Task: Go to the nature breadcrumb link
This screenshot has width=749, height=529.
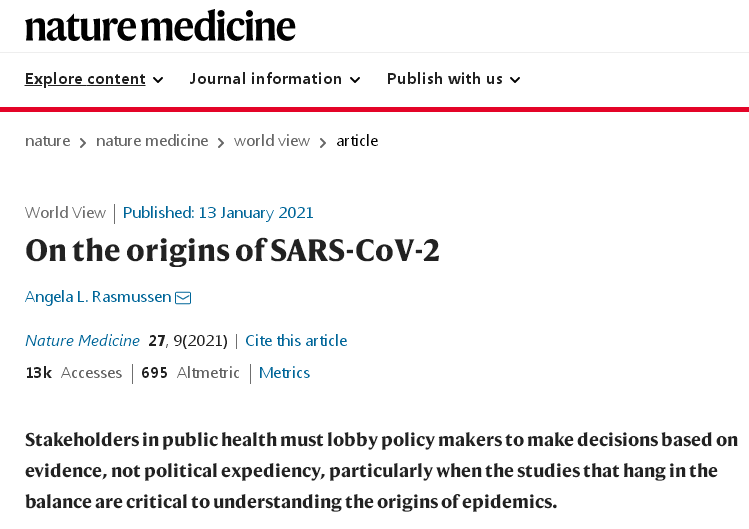Action: pos(47,141)
